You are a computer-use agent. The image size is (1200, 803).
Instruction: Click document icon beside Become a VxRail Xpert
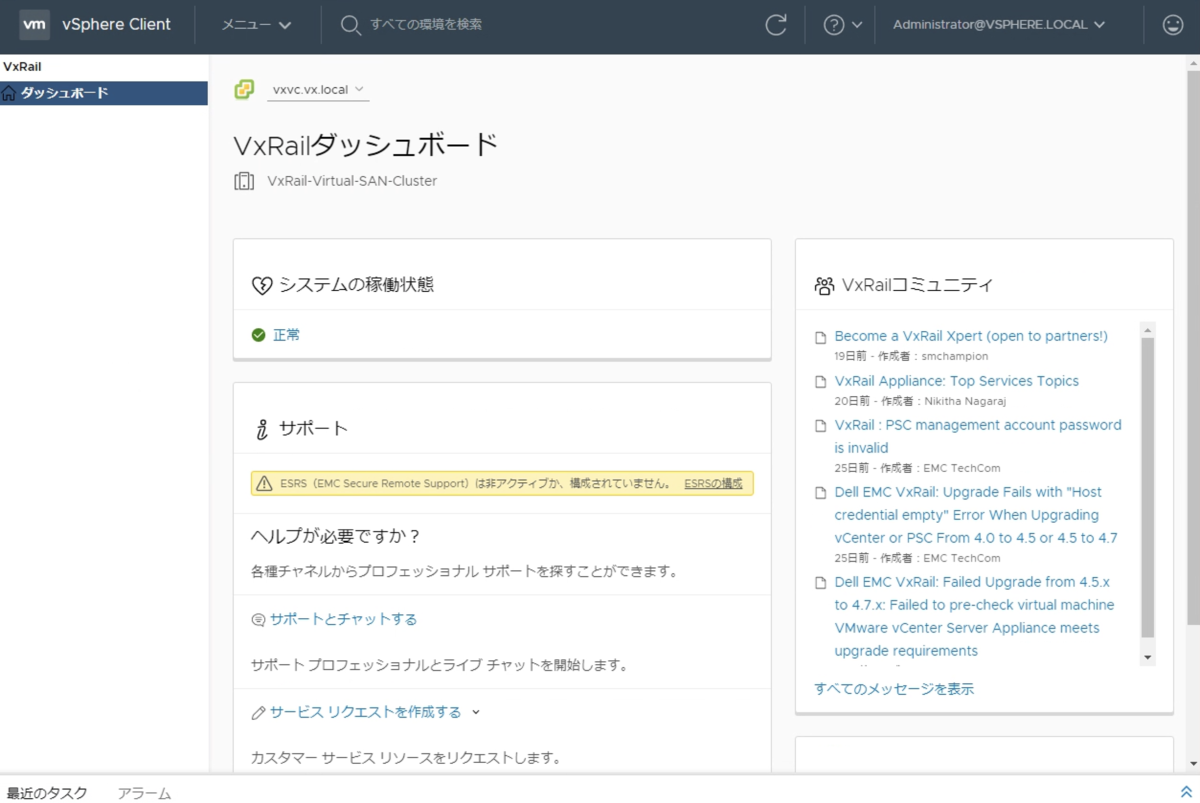(821, 337)
